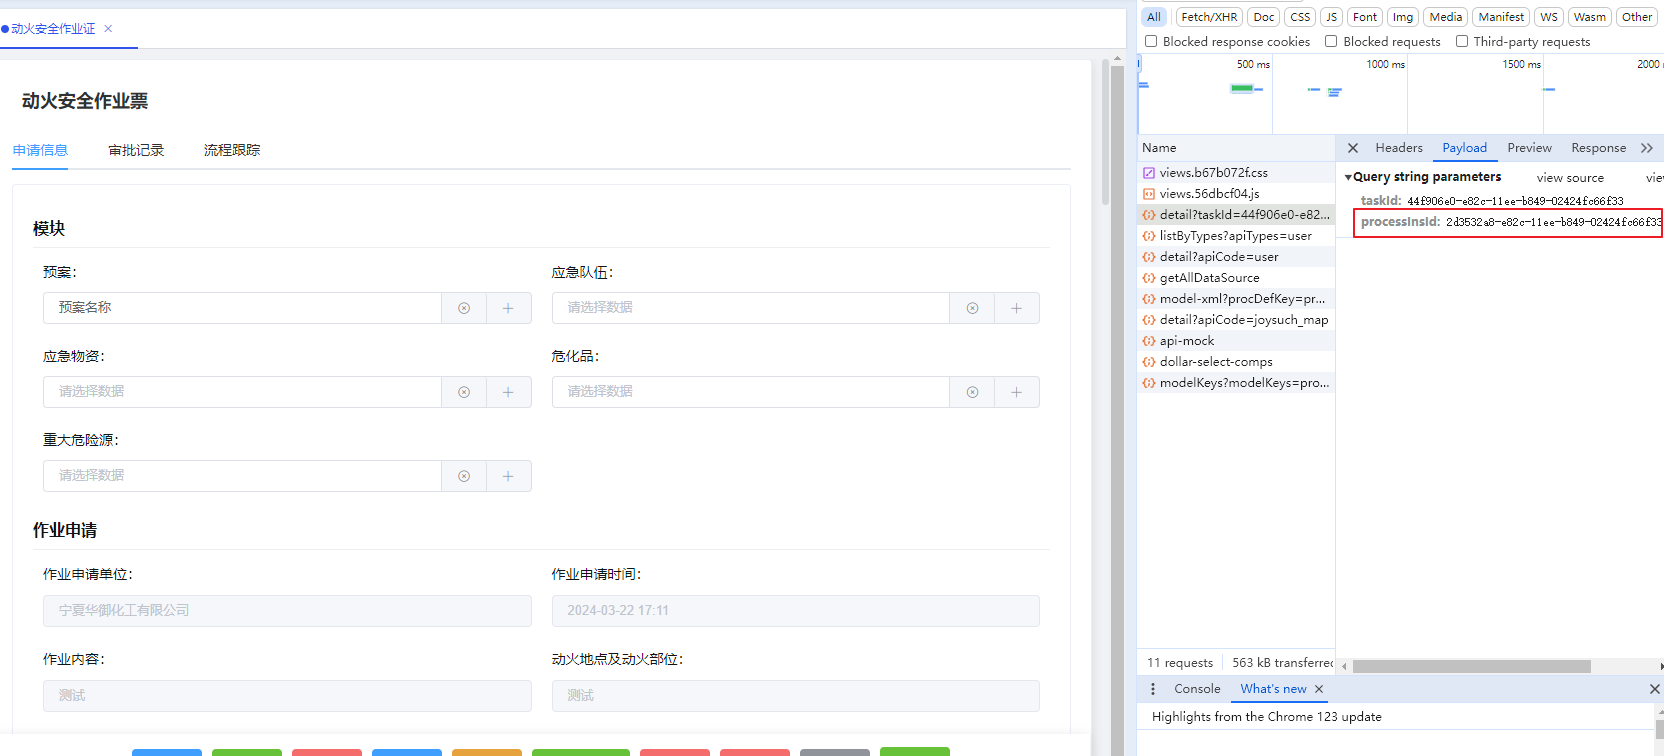Viewport: 1664px width, 756px height.
Task: Select listByTypes?apiTypes=user request
Action: pyautogui.click(x=1236, y=236)
